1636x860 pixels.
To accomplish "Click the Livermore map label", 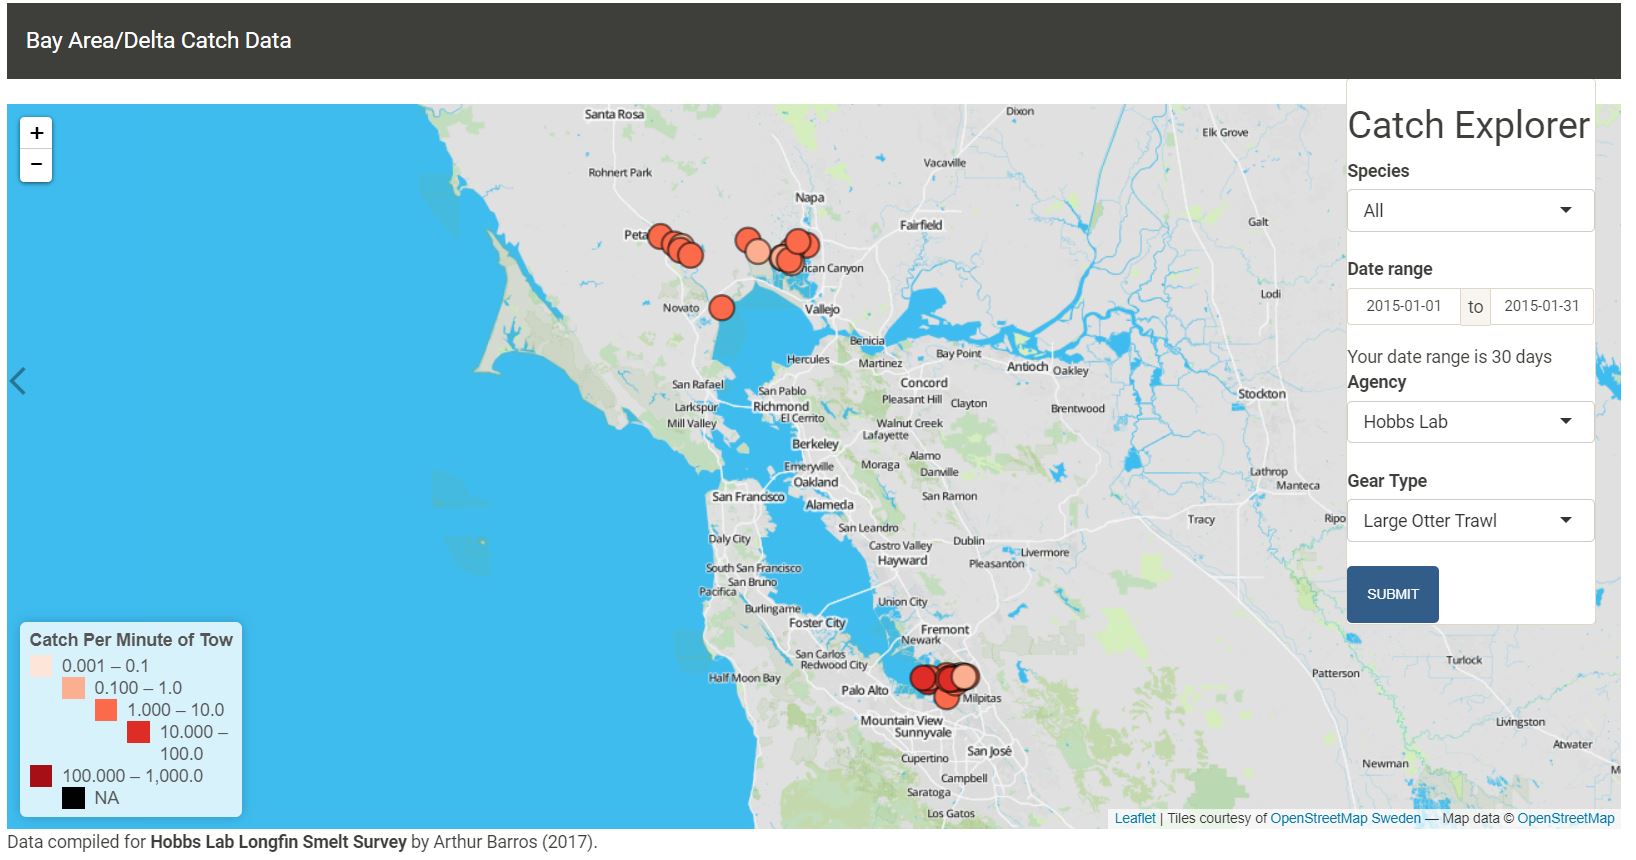I will pyautogui.click(x=1045, y=552).
